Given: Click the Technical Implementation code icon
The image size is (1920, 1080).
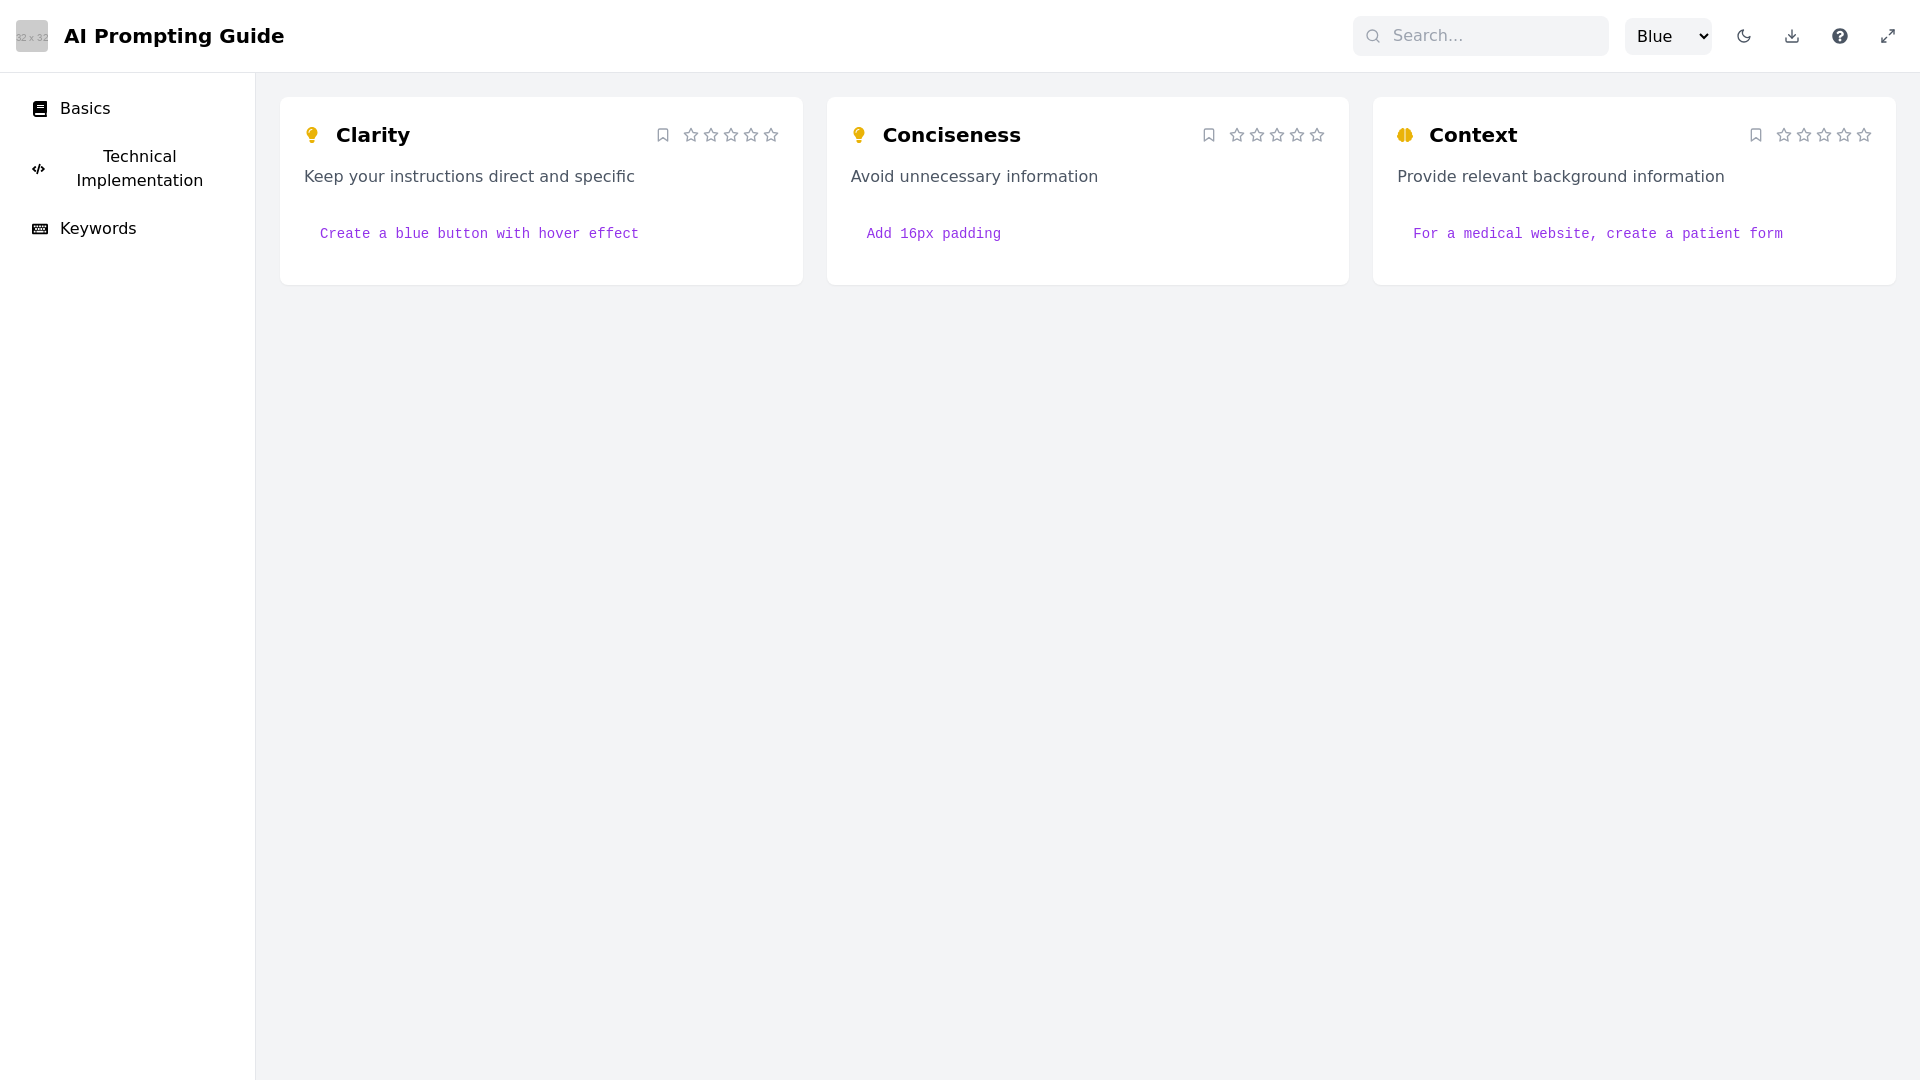Looking at the screenshot, I should click(x=38, y=169).
